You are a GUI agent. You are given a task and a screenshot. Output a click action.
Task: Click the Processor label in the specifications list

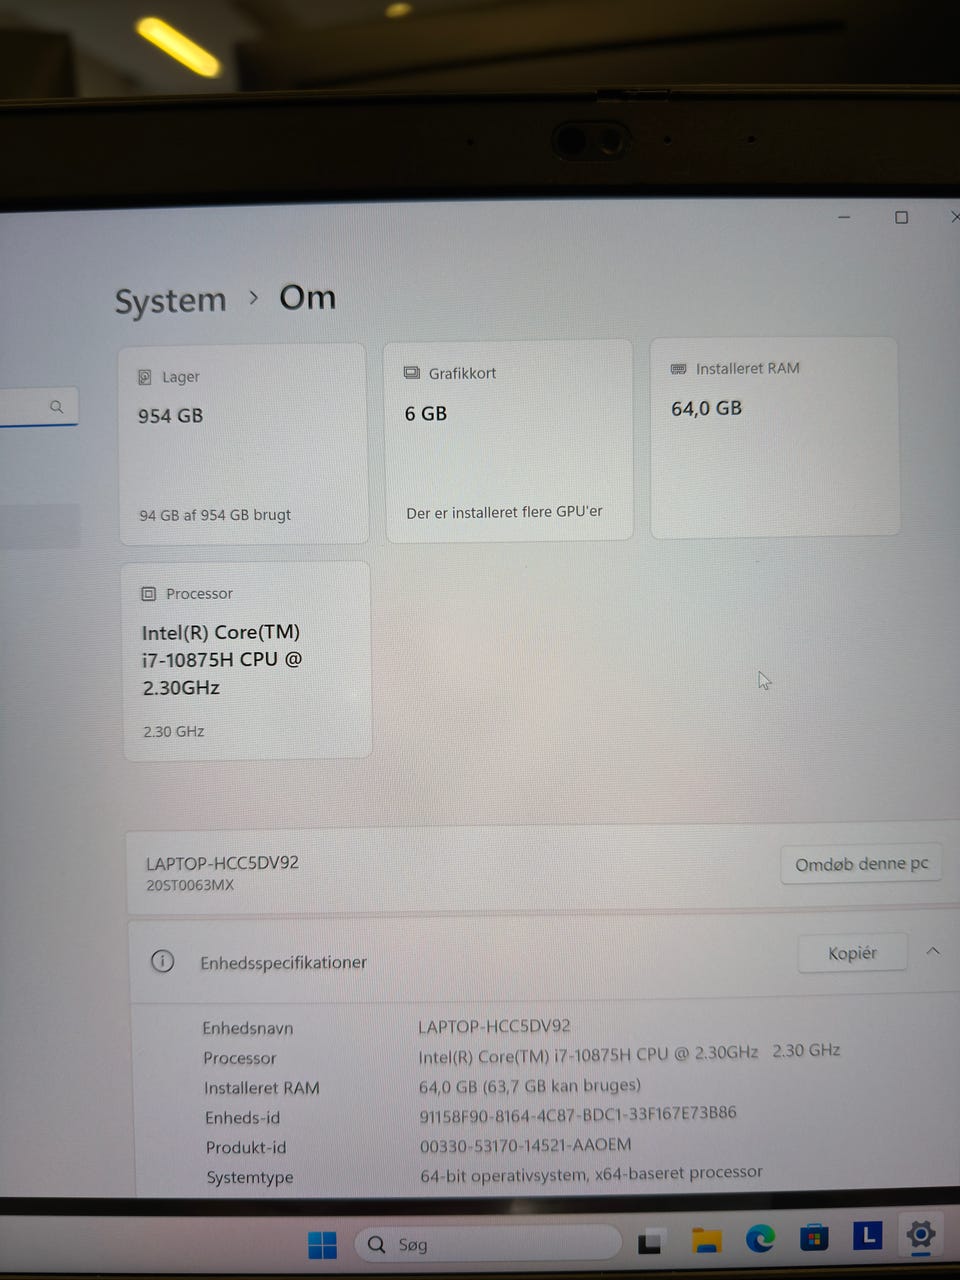239,1058
